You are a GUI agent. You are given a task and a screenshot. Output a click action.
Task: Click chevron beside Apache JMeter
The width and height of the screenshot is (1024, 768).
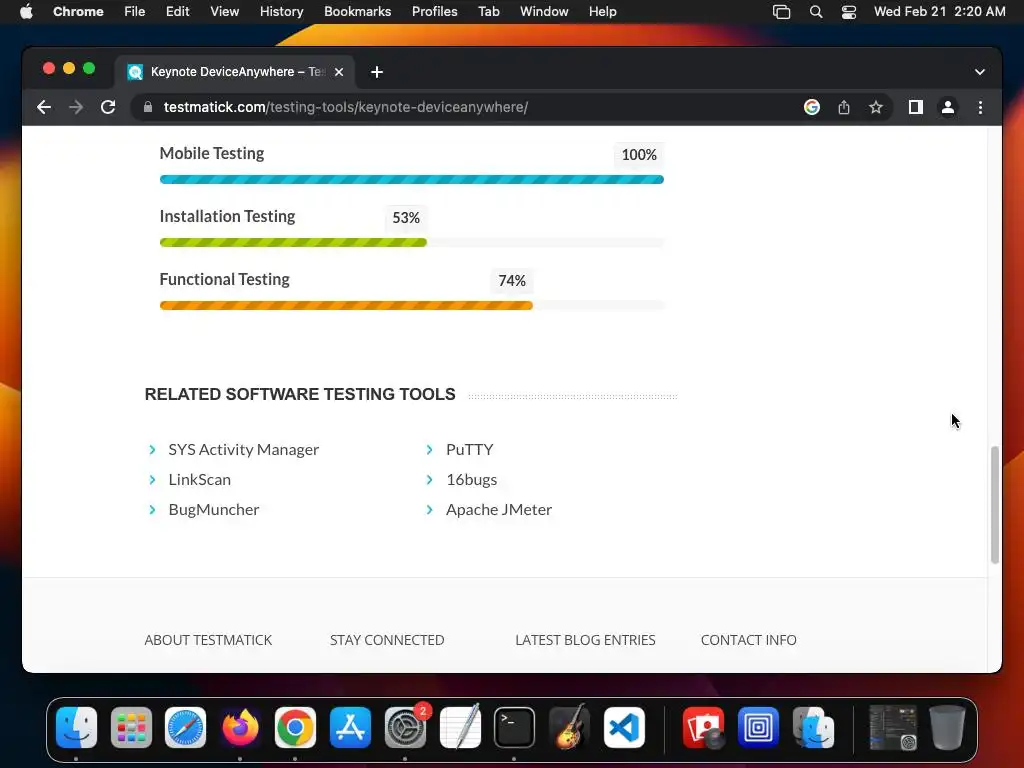(429, 509)
